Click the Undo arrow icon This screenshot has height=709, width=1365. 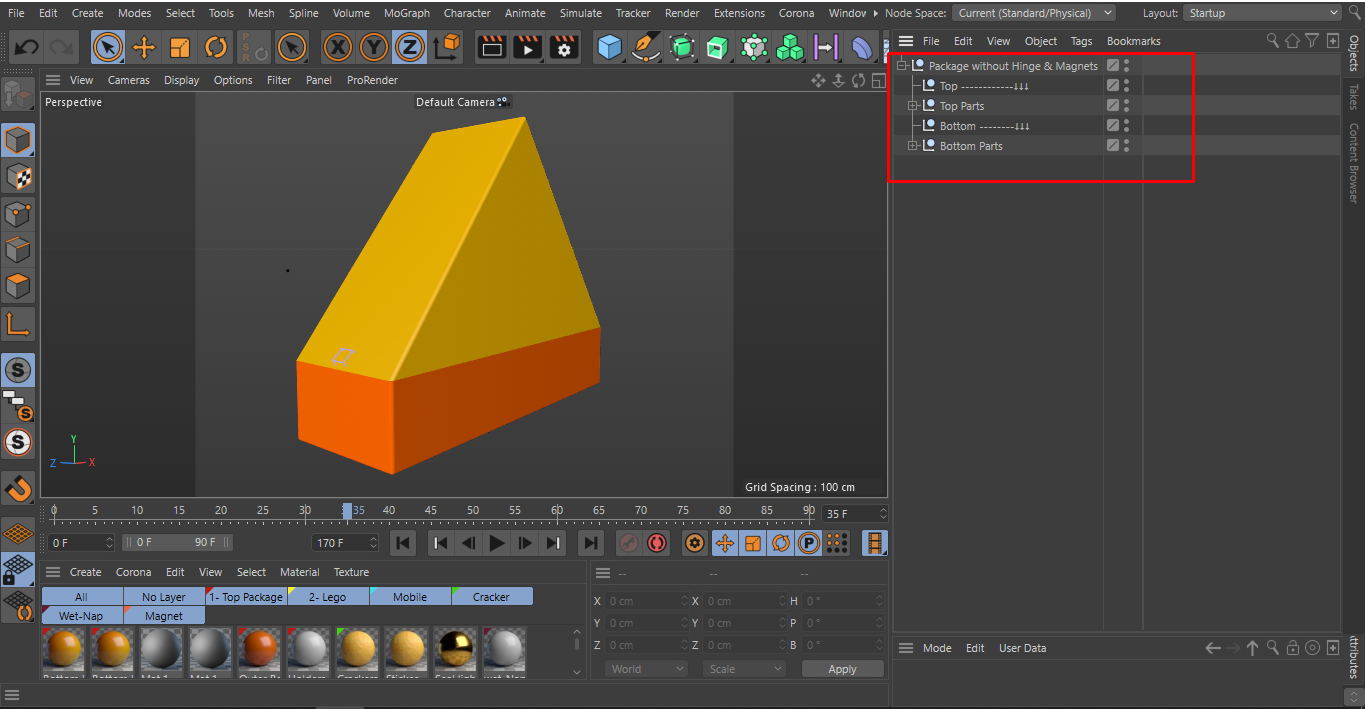(27, 47)
